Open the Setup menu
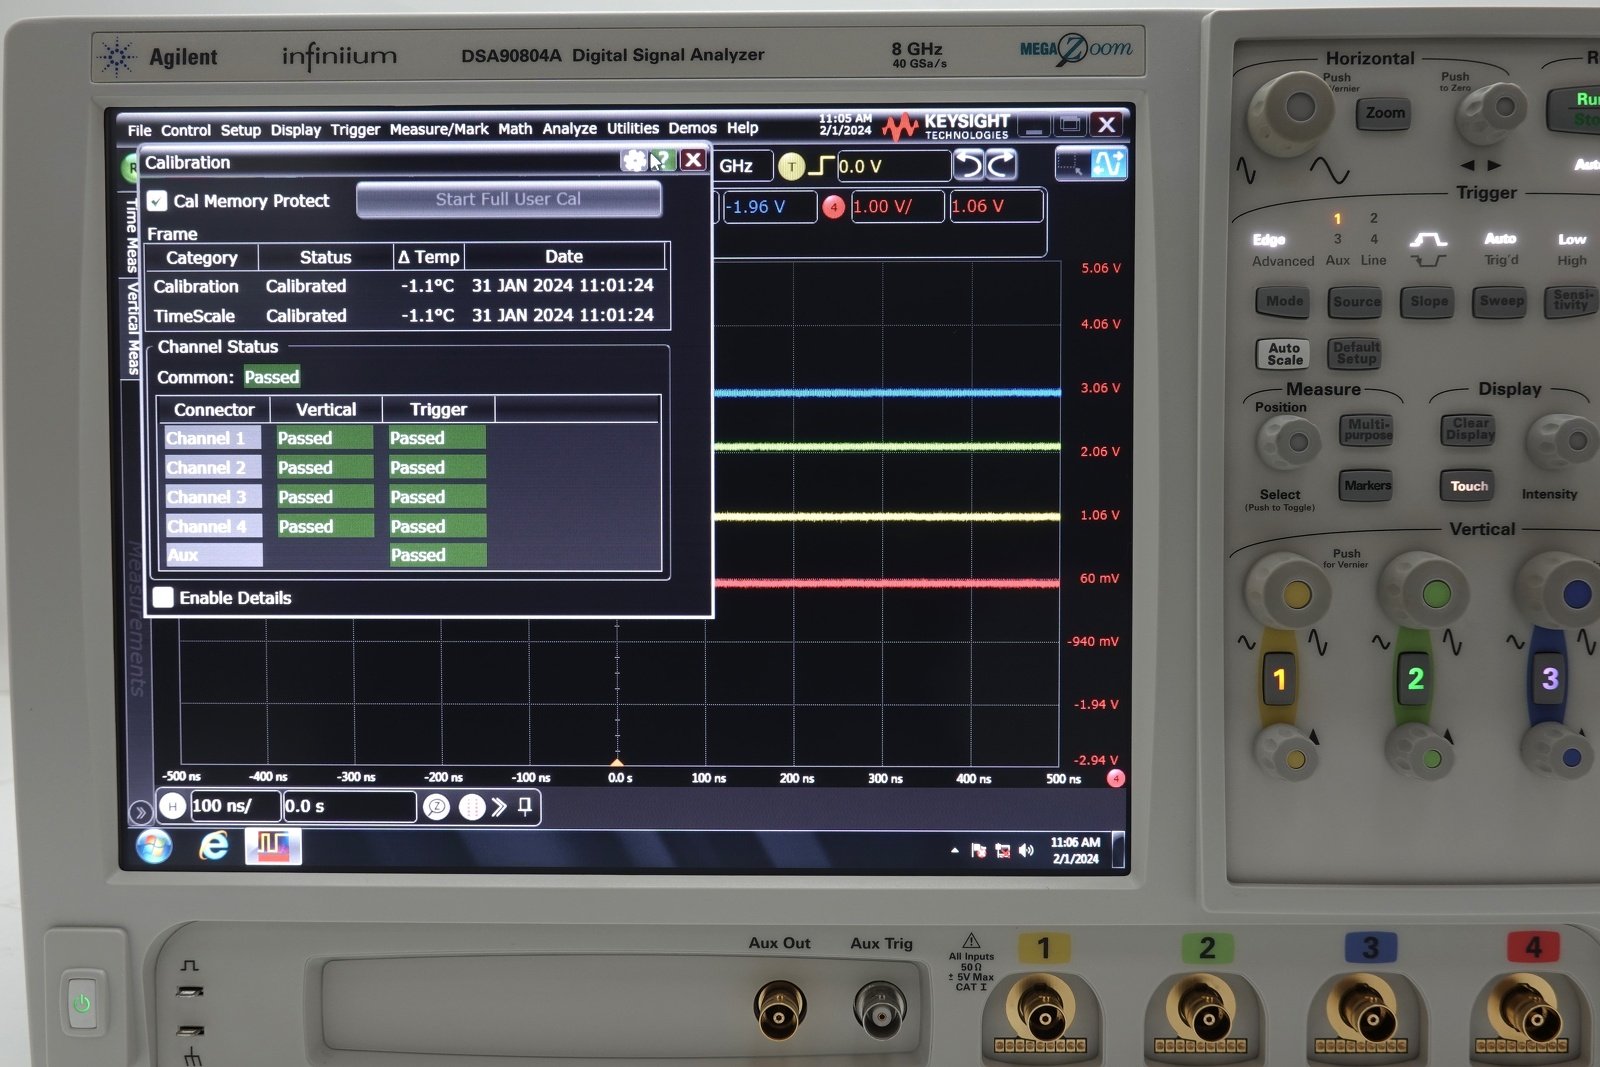 point(240,130)
